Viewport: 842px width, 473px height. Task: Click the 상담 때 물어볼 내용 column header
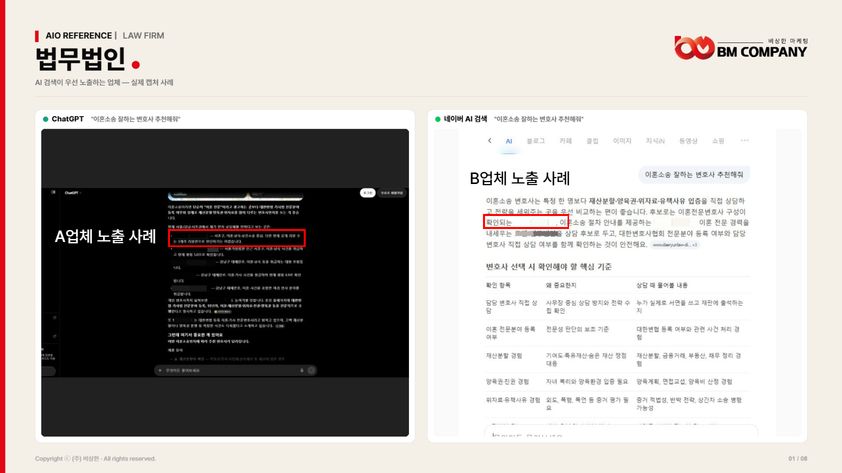[662, 285]
